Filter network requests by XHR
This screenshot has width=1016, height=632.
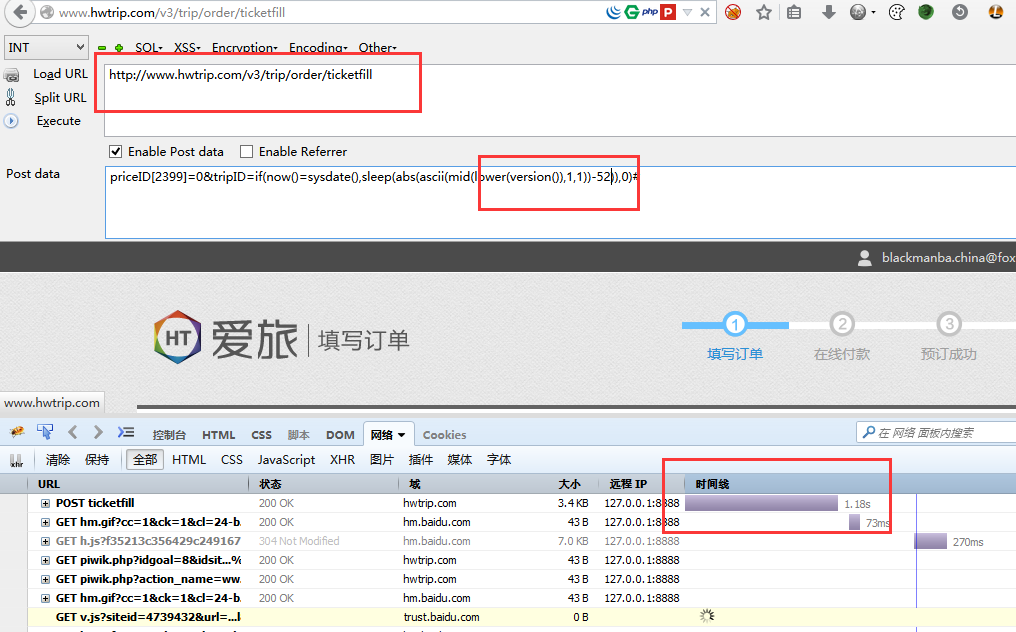[x=342, y=460]
